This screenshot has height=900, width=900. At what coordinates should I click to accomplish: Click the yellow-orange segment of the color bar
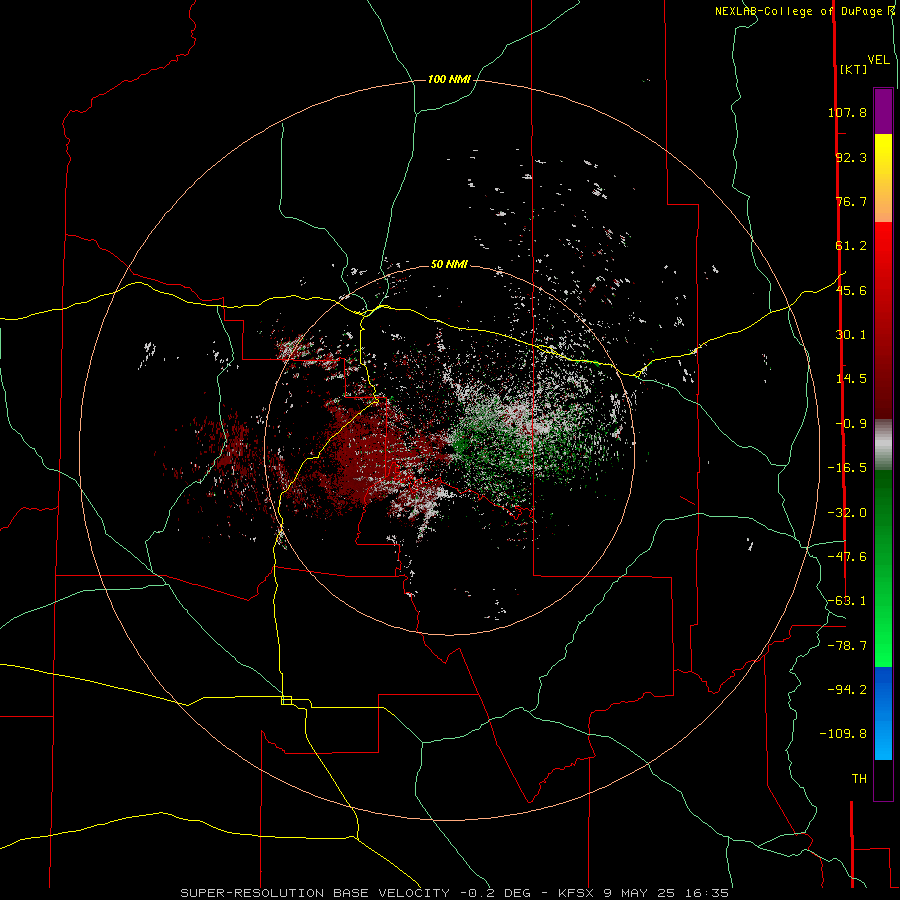point(883,178)
